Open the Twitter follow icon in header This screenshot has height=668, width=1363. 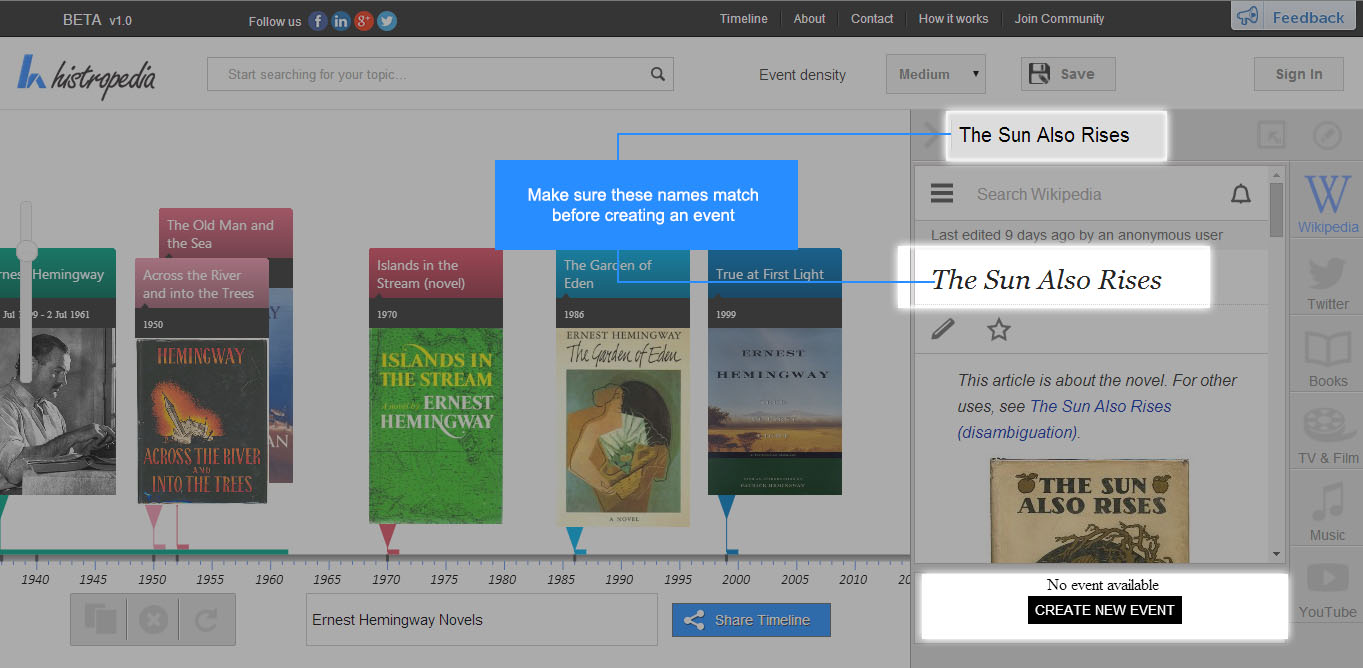(386, 21)
